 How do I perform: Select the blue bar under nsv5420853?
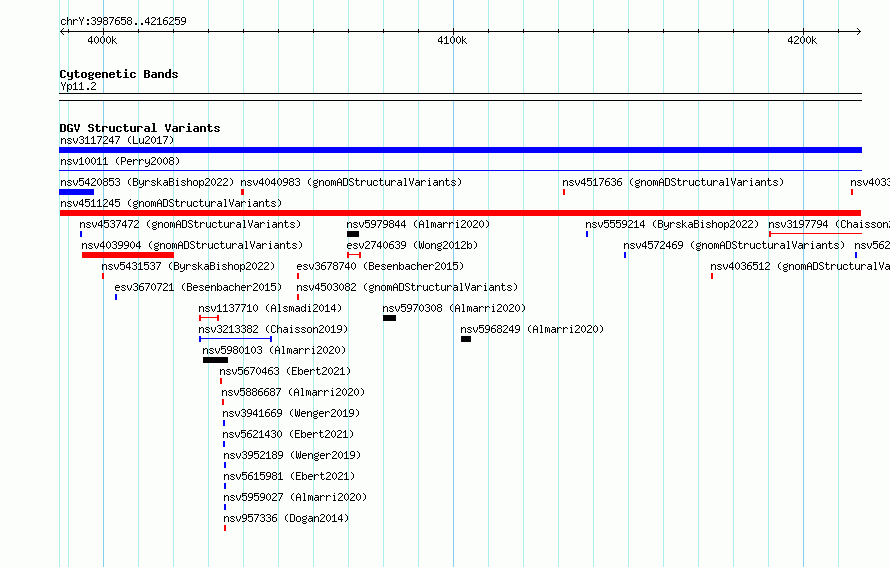click(x=77, y=192)
